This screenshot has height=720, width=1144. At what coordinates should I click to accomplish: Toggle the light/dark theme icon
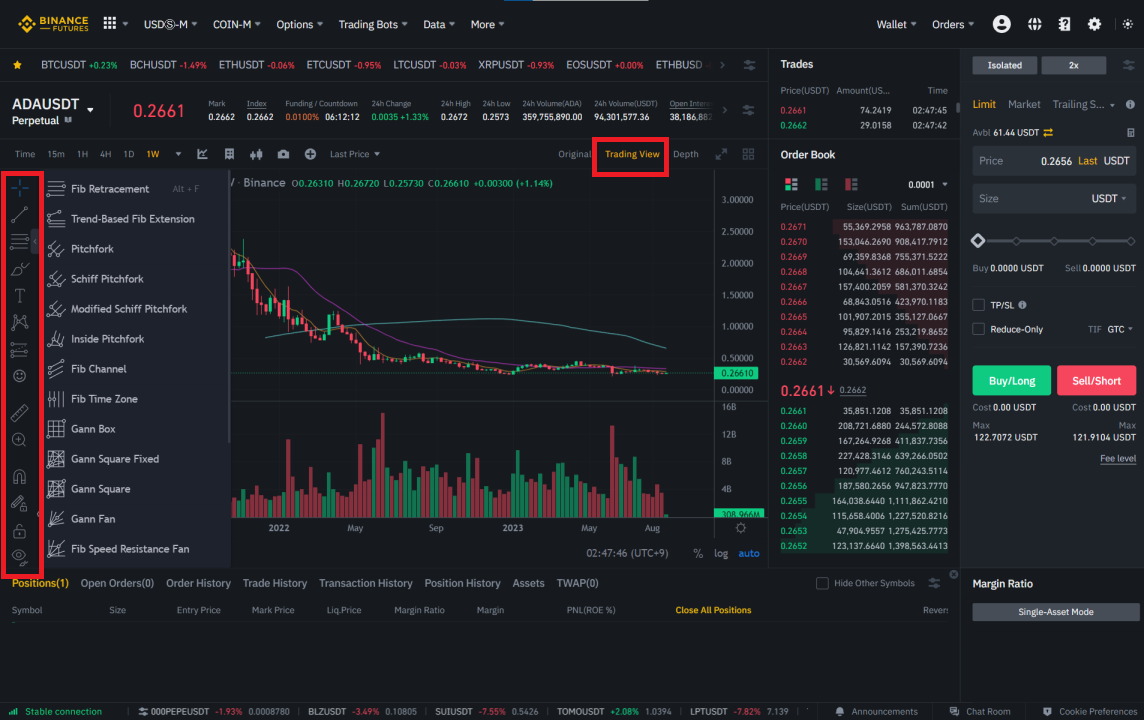pyautogui.click(x=1128, y=24)
